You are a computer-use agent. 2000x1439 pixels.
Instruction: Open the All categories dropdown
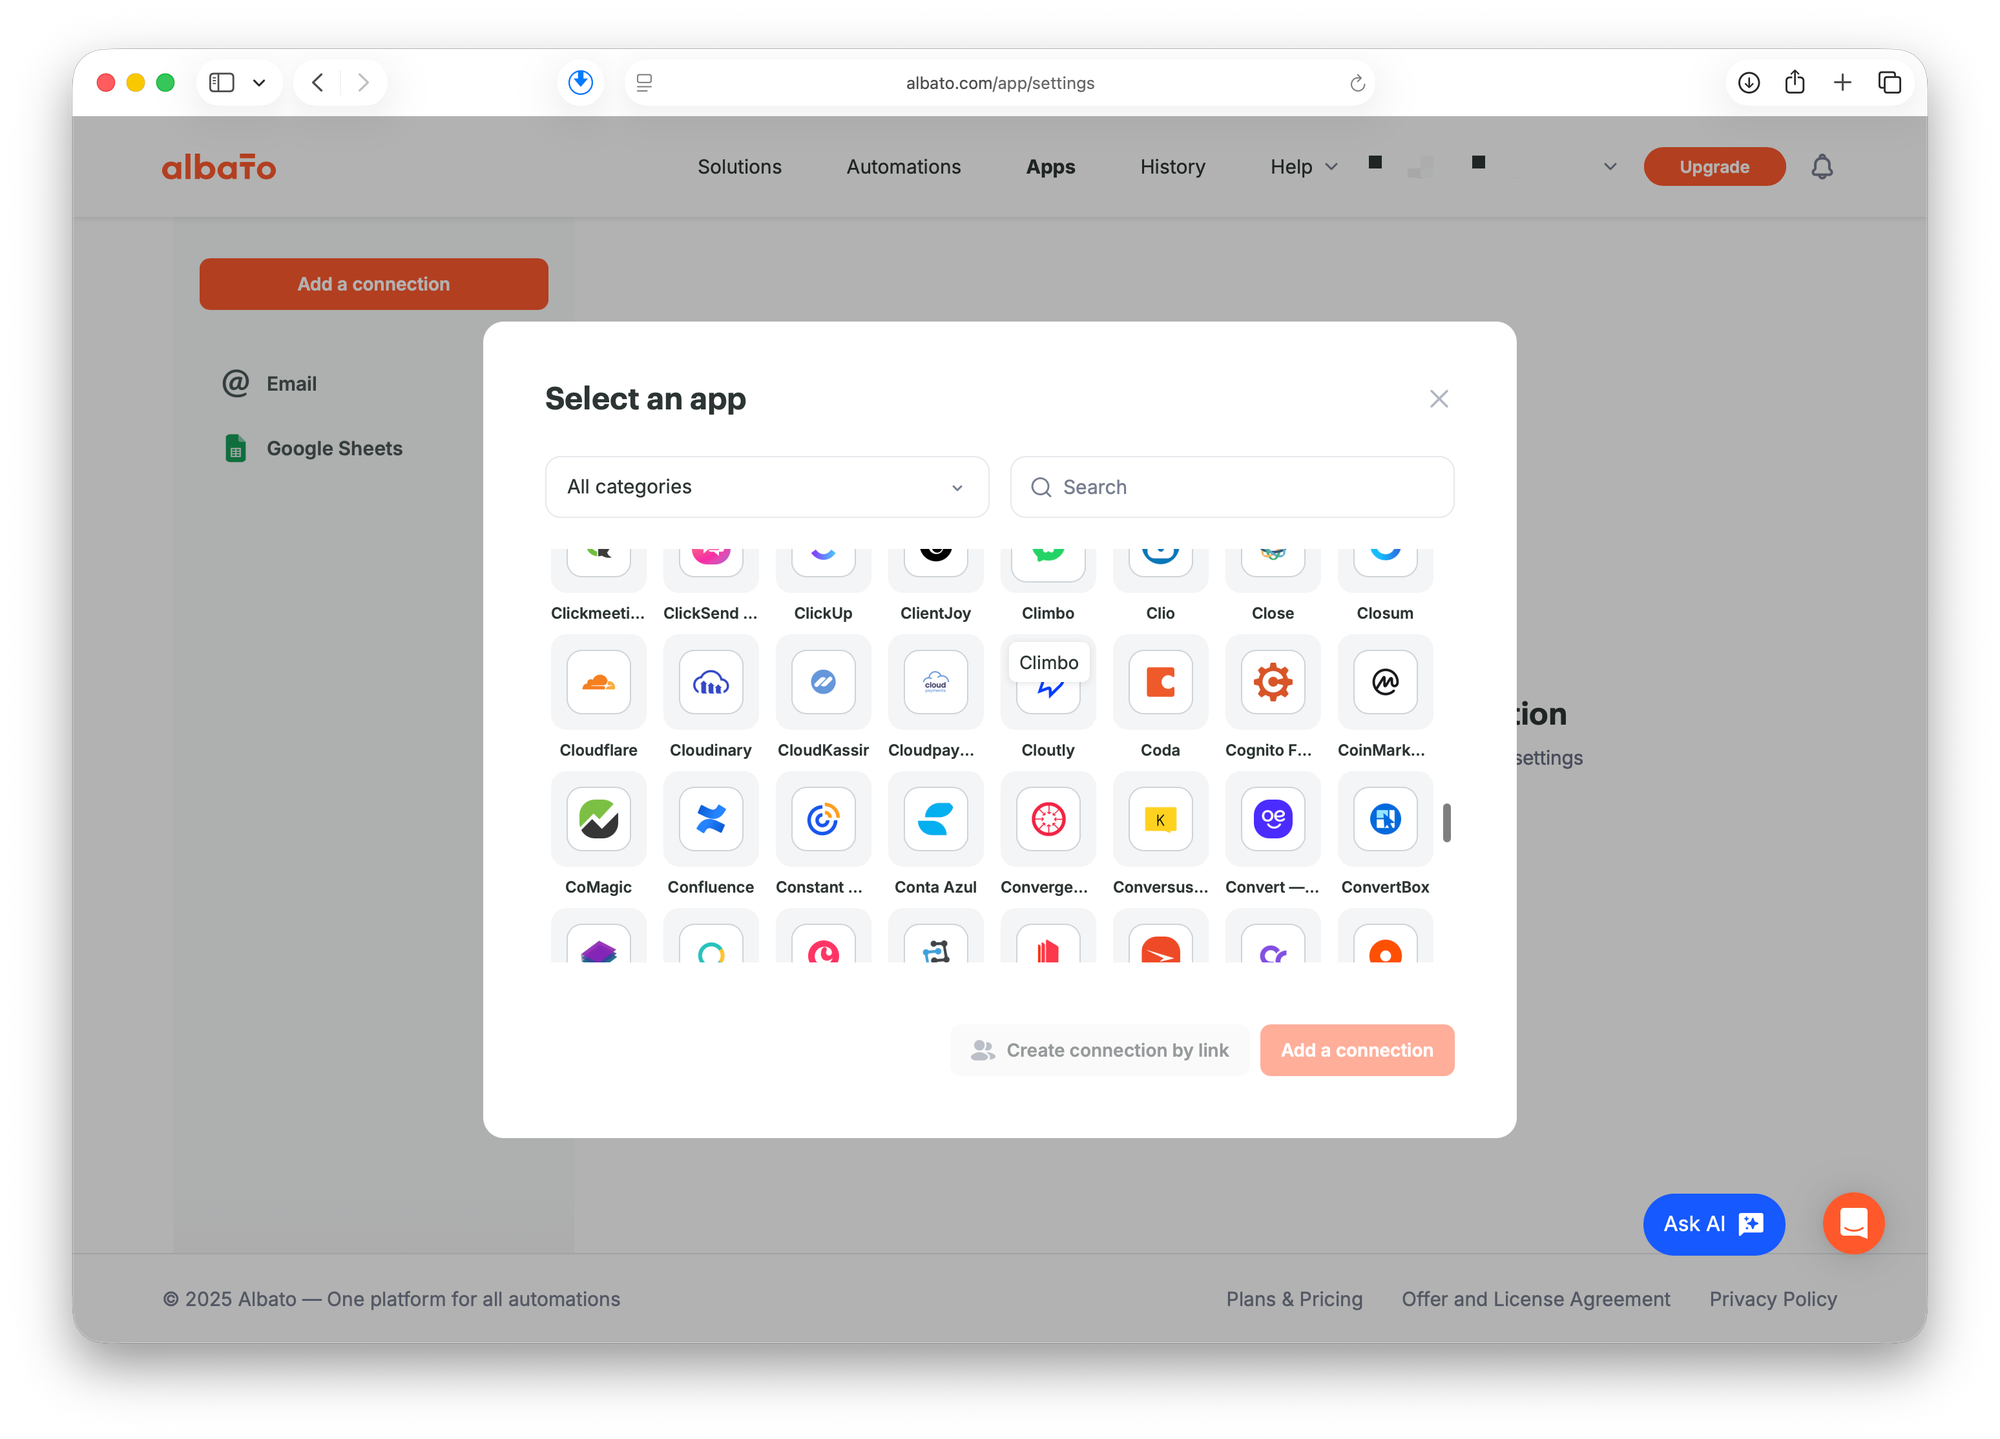coord(766,487)
